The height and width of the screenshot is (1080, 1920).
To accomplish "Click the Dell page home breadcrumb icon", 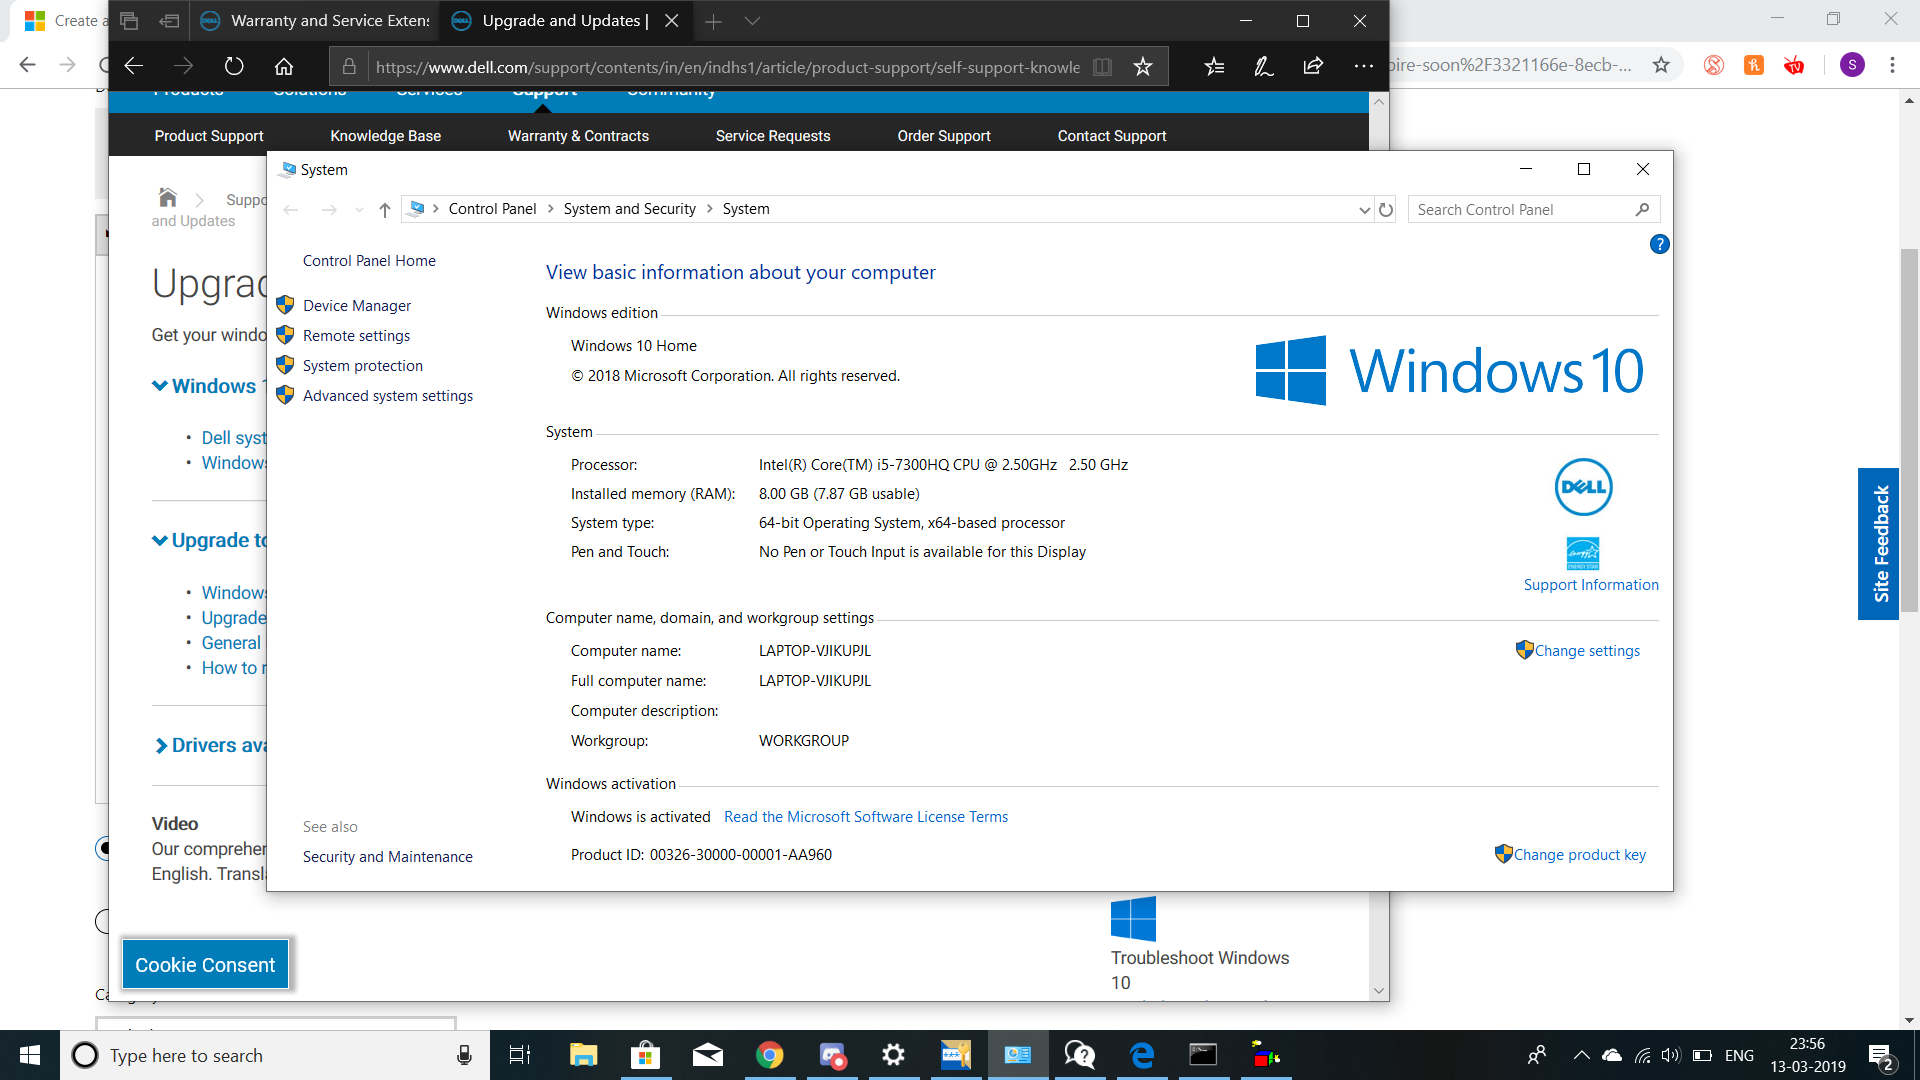I will tap(168, 197).
